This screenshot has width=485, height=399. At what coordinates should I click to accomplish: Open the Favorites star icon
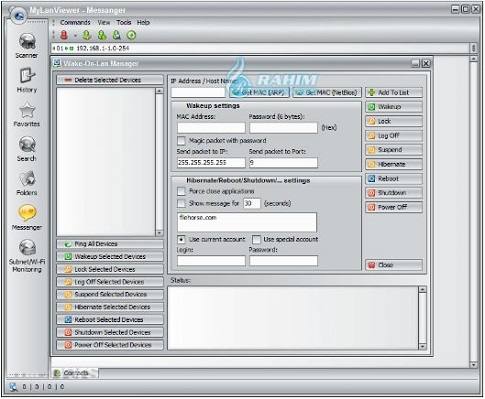27,114
